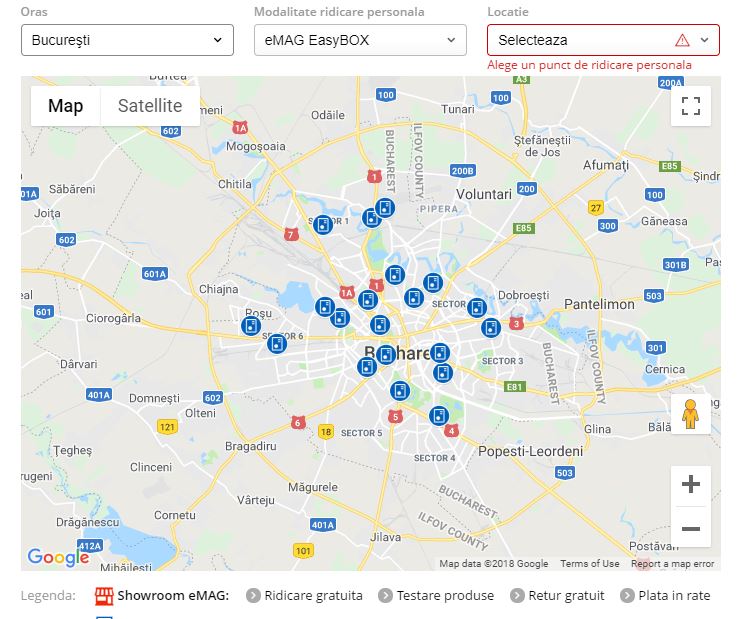739x619 pixels.
Task: Click the Afumați label on the map
Action: point(606,165)
